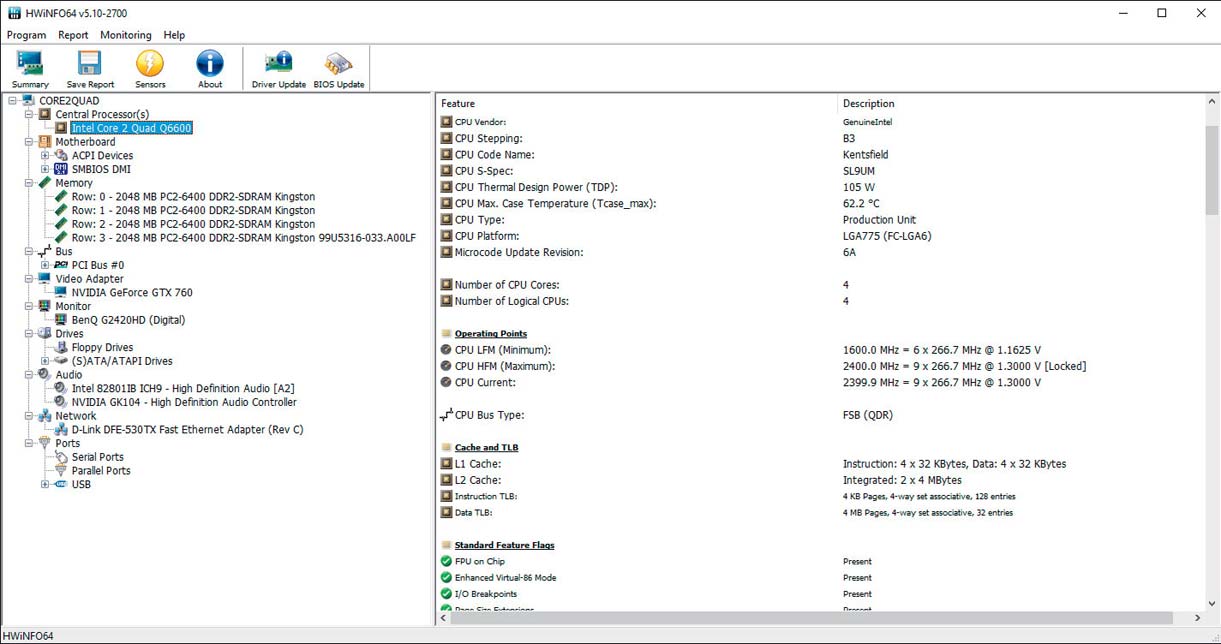Image resolution: width=1221 pixels, height=644 pixels.
Task: Click the Standard Feature Flags heading
Action: [504, 545]
